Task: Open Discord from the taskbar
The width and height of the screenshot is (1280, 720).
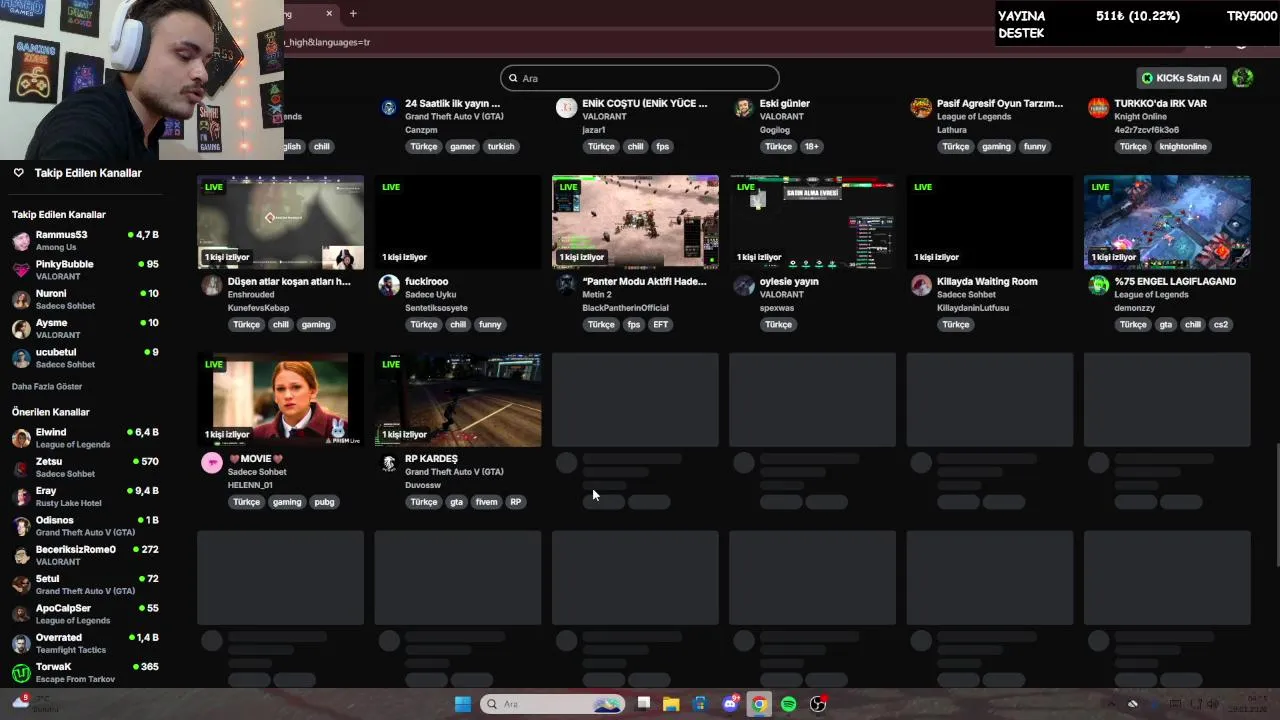Action: pos(730,704)
